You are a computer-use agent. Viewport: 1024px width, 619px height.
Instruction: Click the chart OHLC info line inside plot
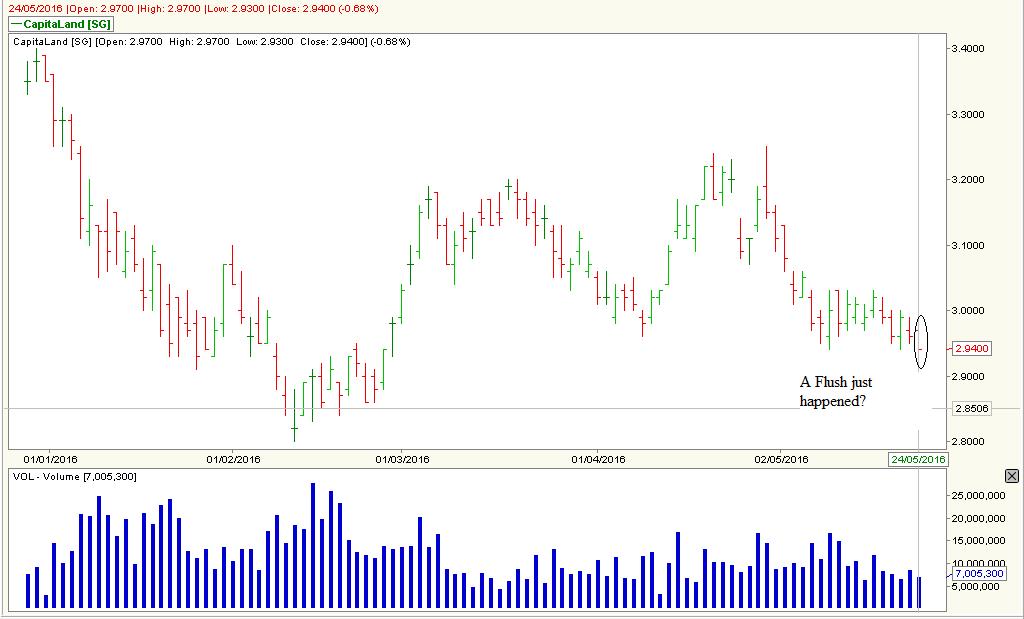[212, 42]
